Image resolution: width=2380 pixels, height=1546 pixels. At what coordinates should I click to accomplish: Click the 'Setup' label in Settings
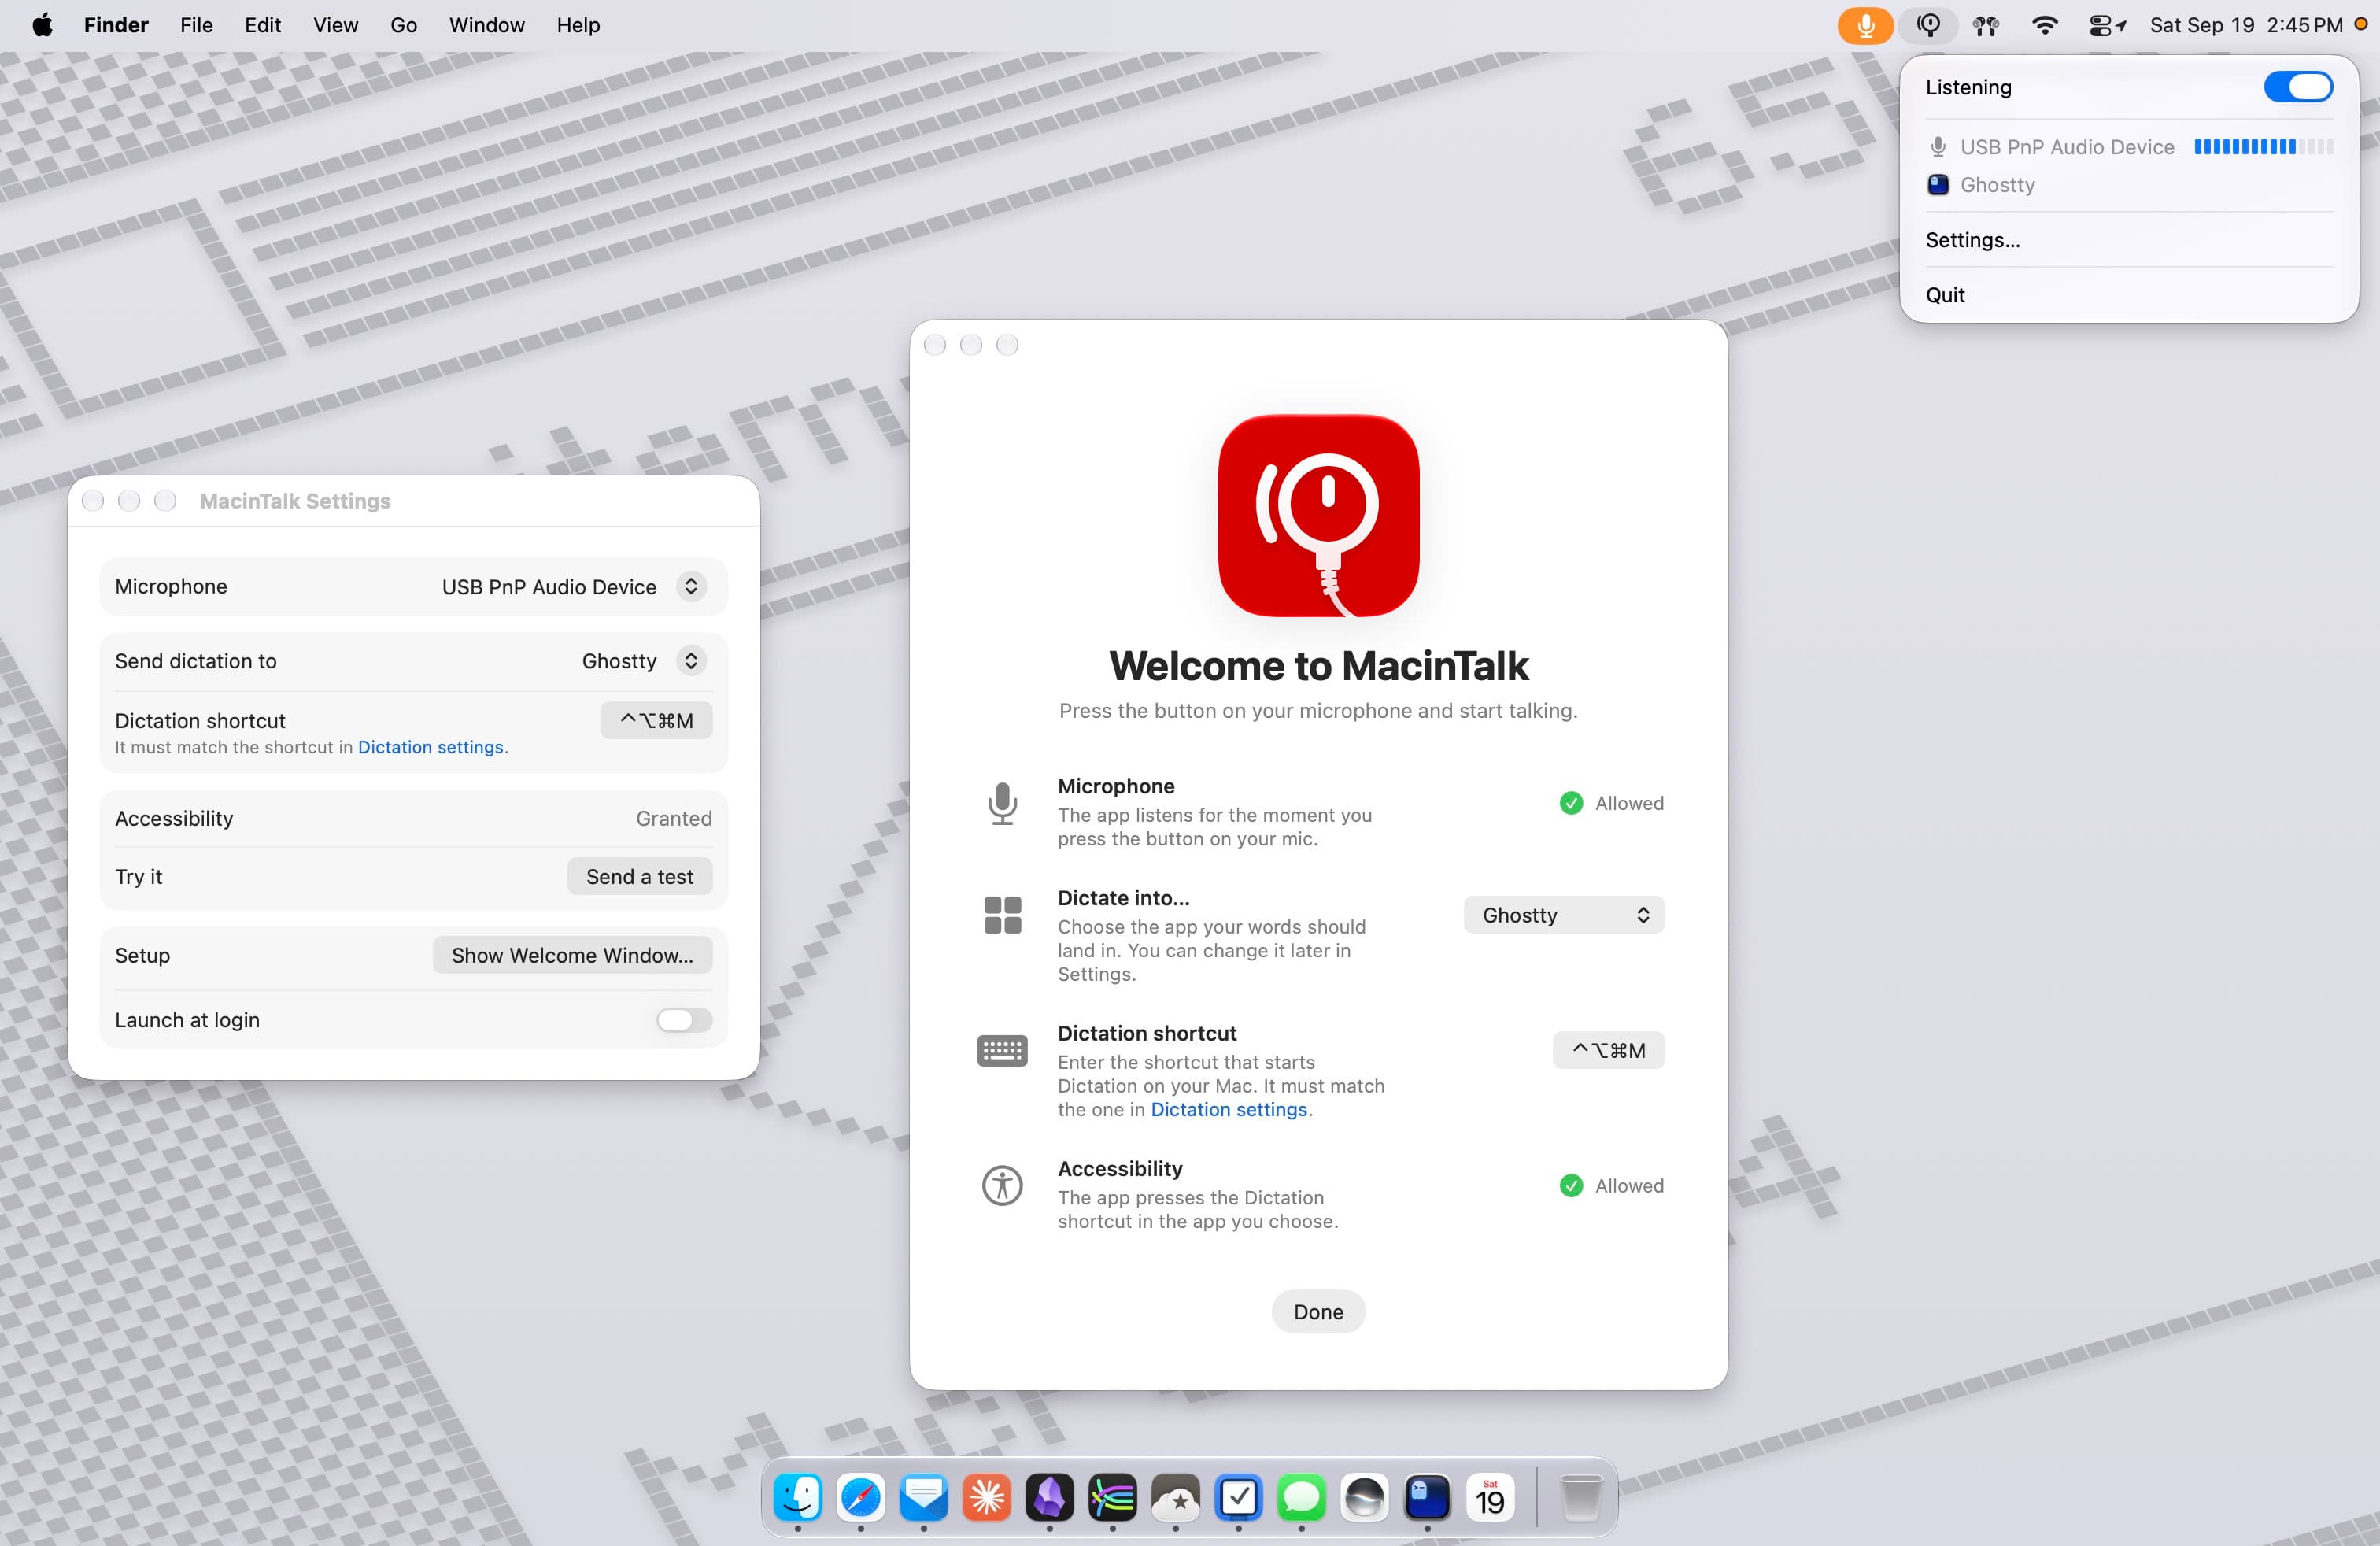tap(142, 955)
